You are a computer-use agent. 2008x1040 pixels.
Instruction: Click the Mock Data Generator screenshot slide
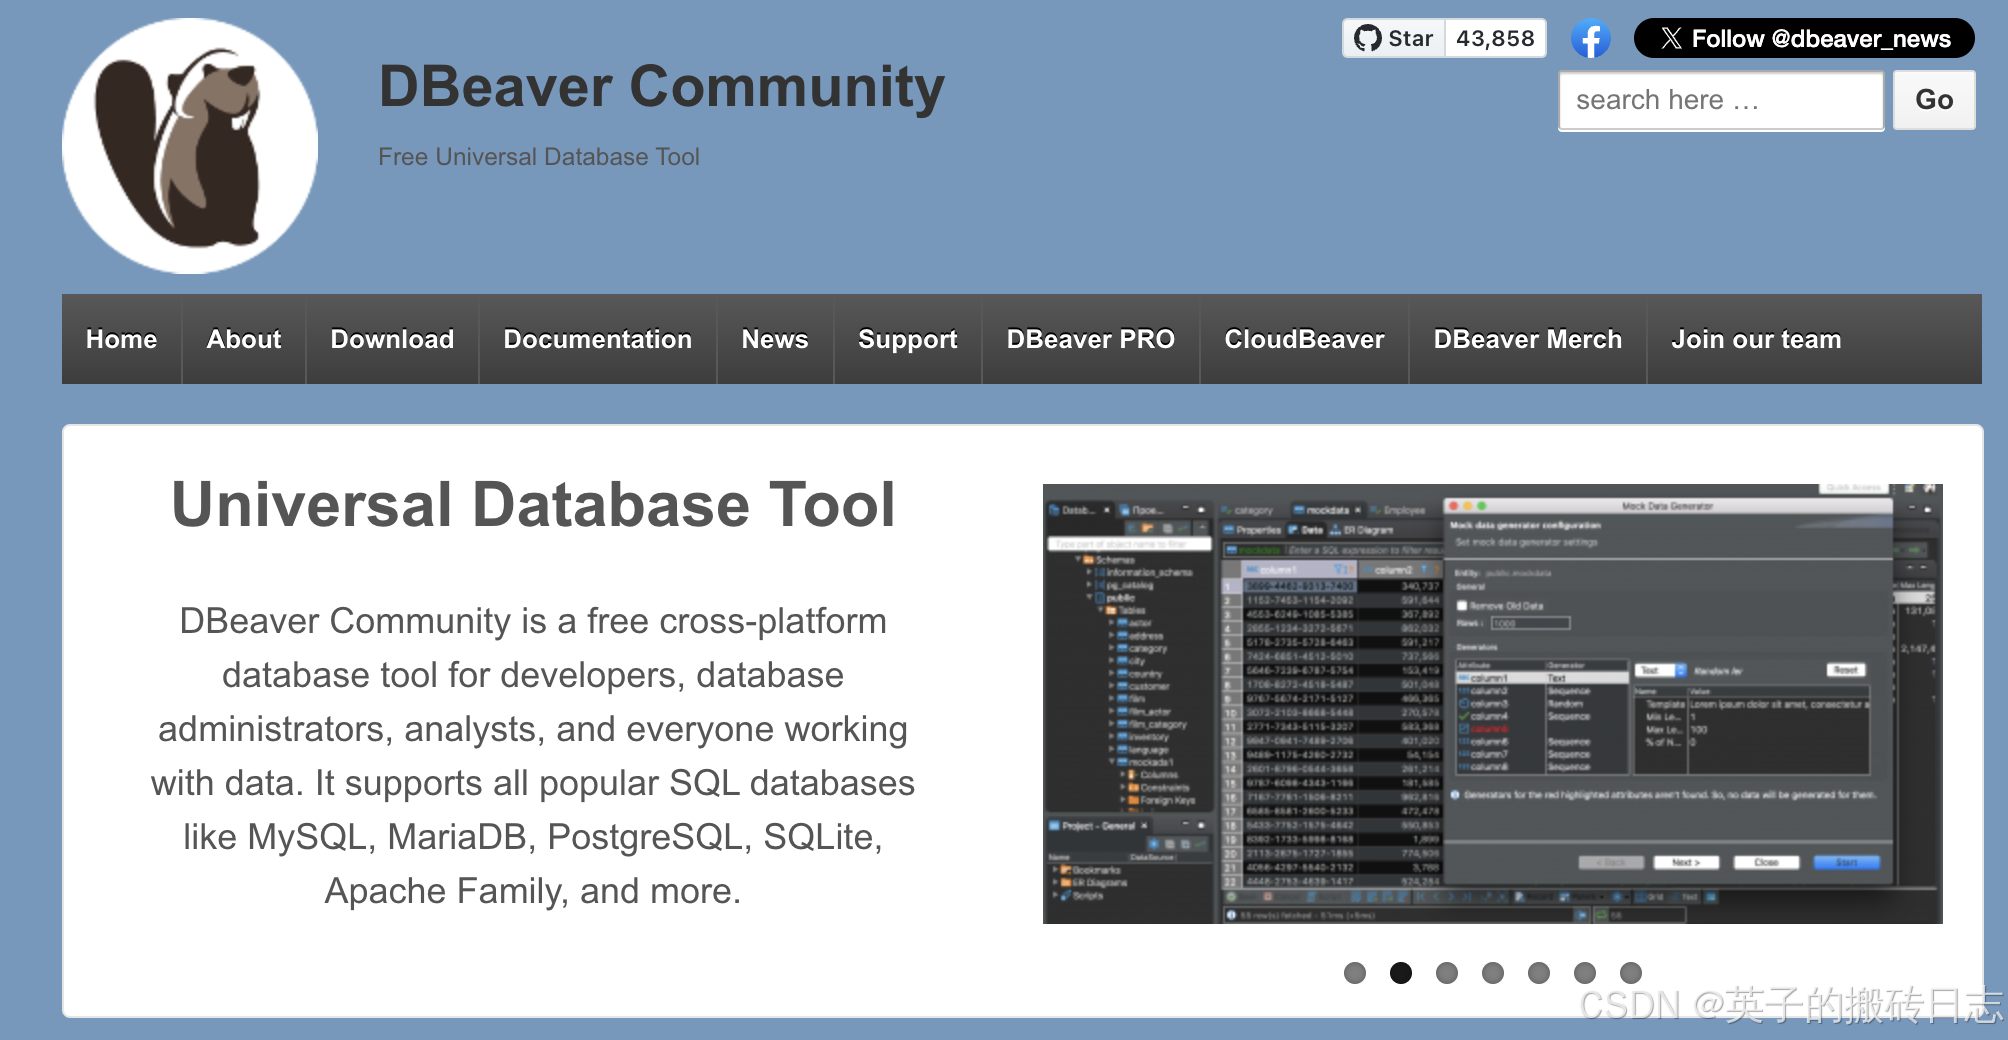click(1493, 704)
